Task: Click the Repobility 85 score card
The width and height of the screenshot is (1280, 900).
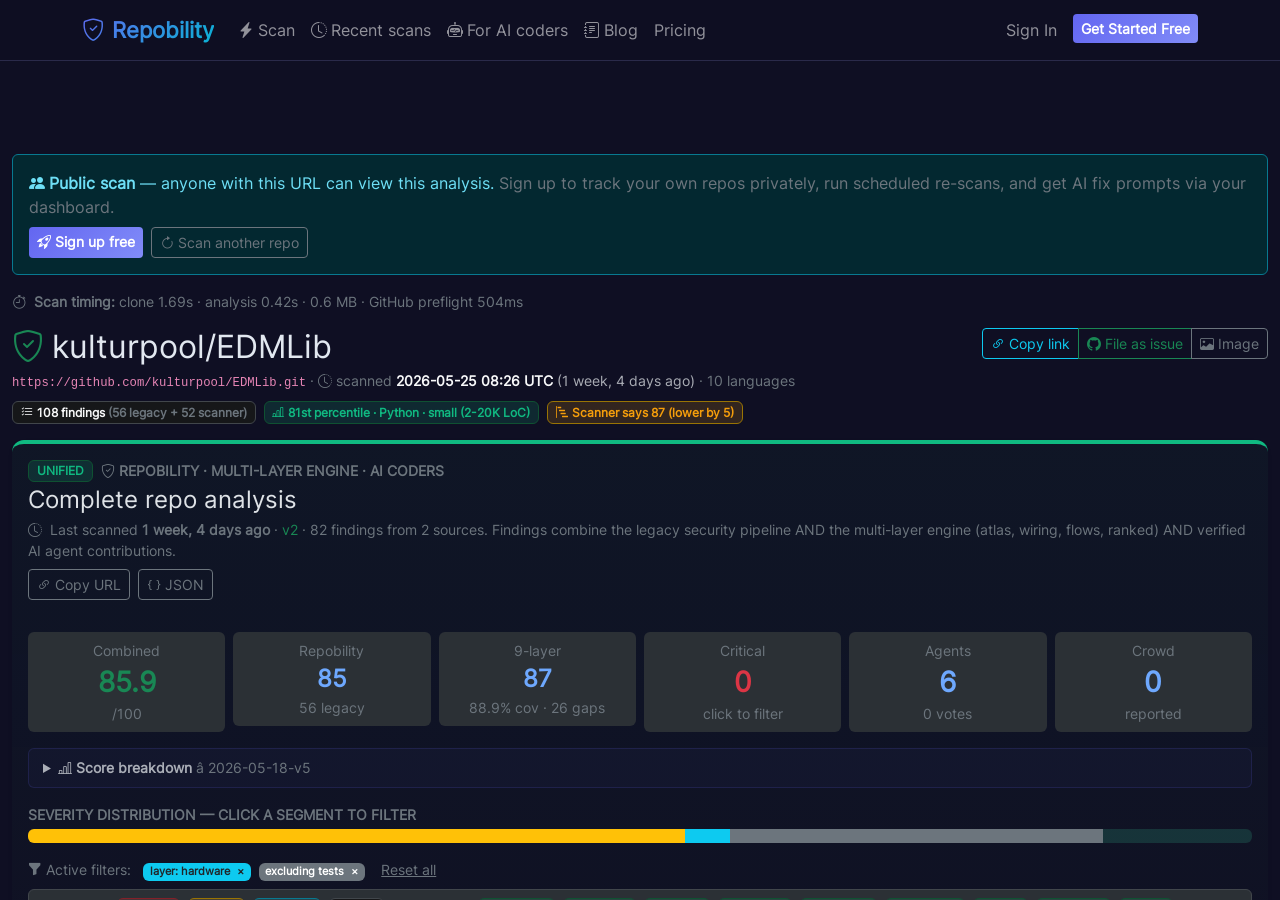Action: (x=332, y=679)
